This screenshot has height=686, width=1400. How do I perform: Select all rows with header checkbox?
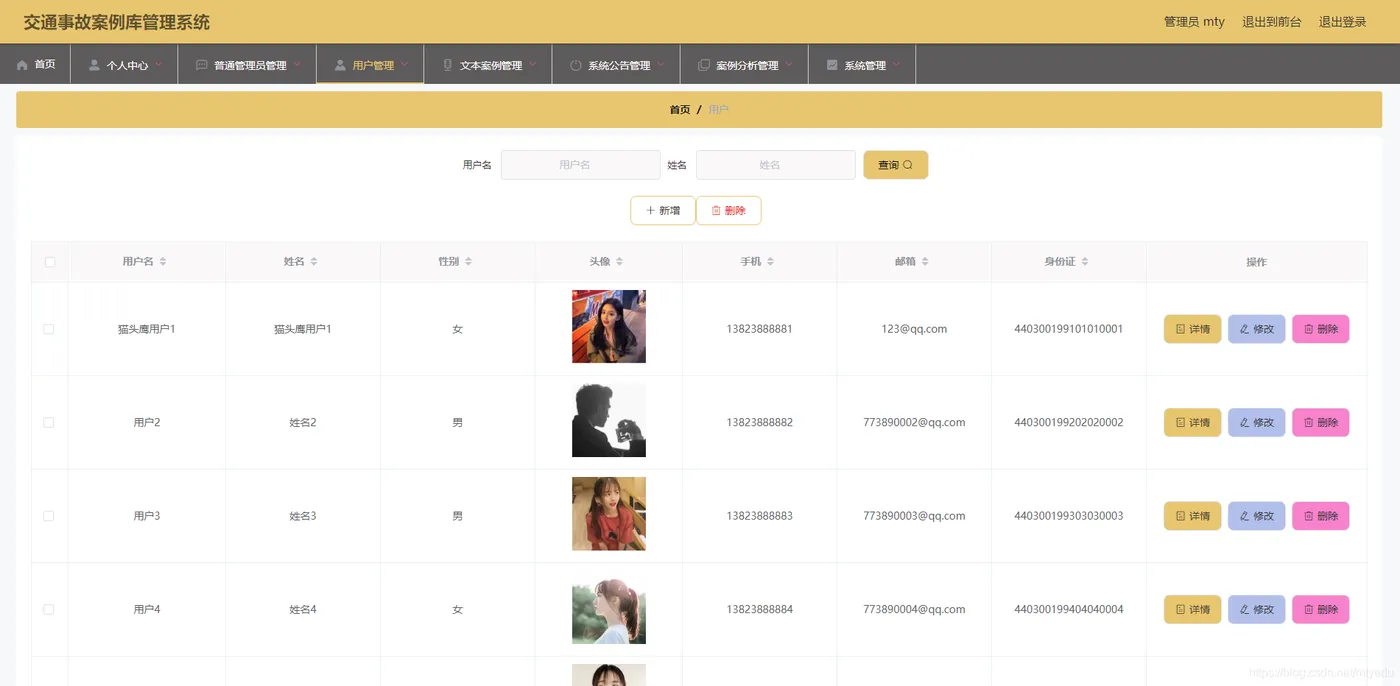pyautogui.click(x=49, y=262)
